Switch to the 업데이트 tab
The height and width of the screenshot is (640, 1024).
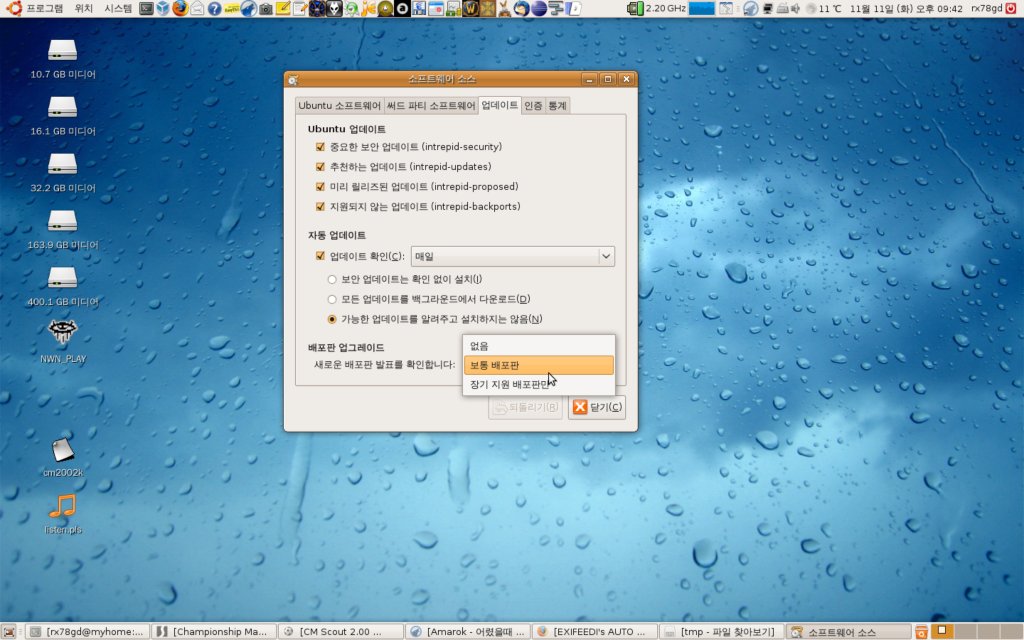(x=500, y=105)
